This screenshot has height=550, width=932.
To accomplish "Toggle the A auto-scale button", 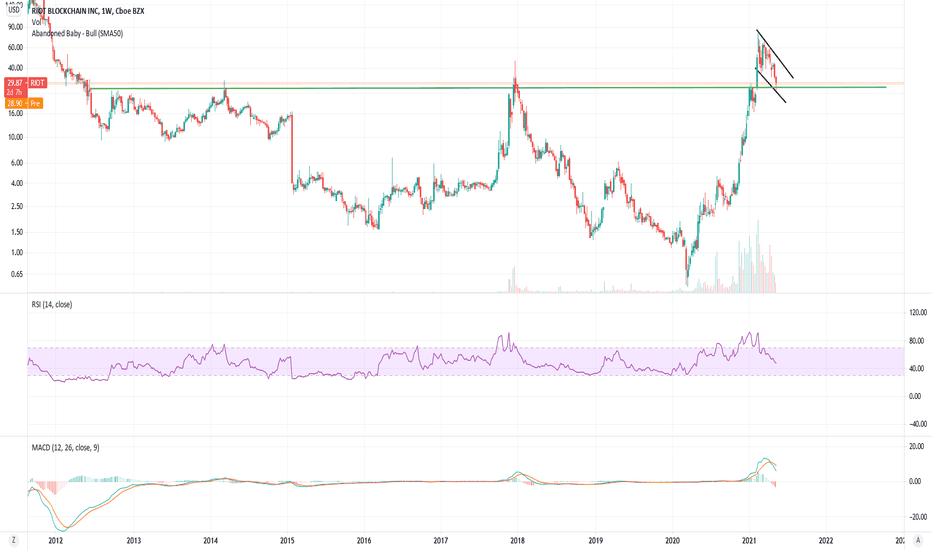I will (x=918, y=540).
